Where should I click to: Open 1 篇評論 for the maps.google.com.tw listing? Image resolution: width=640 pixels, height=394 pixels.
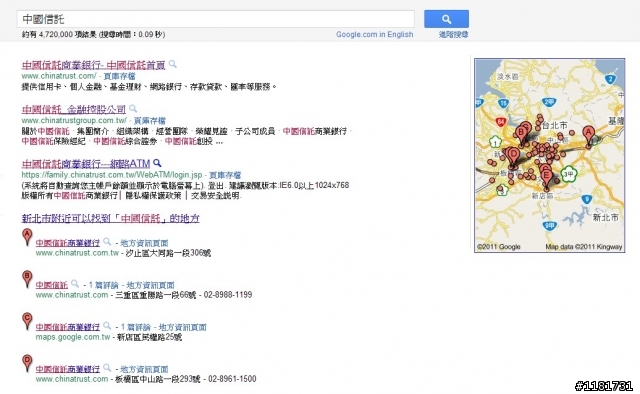click(136, 327)
